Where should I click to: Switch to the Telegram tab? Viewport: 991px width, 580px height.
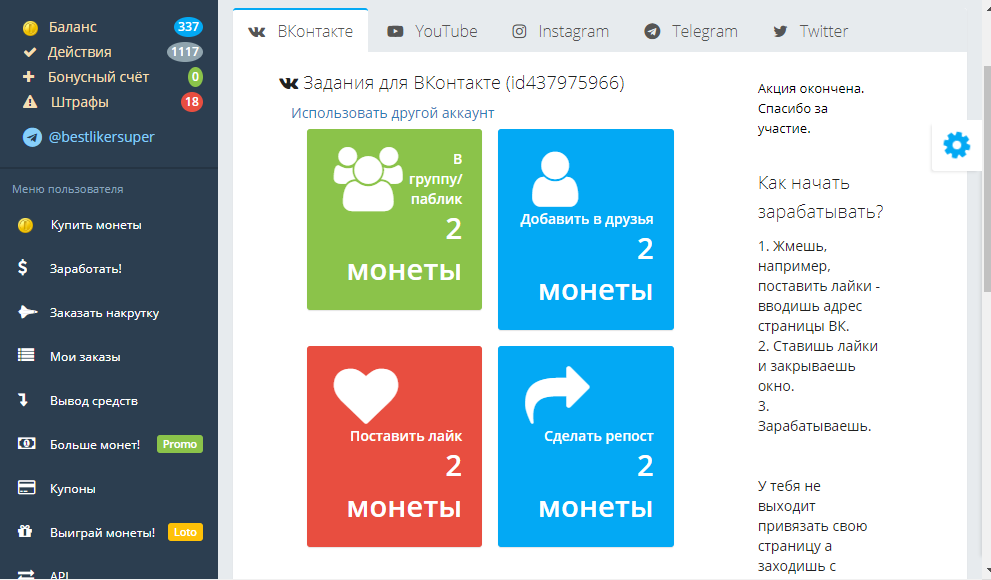pyautogui.click(x=691, y=32)
